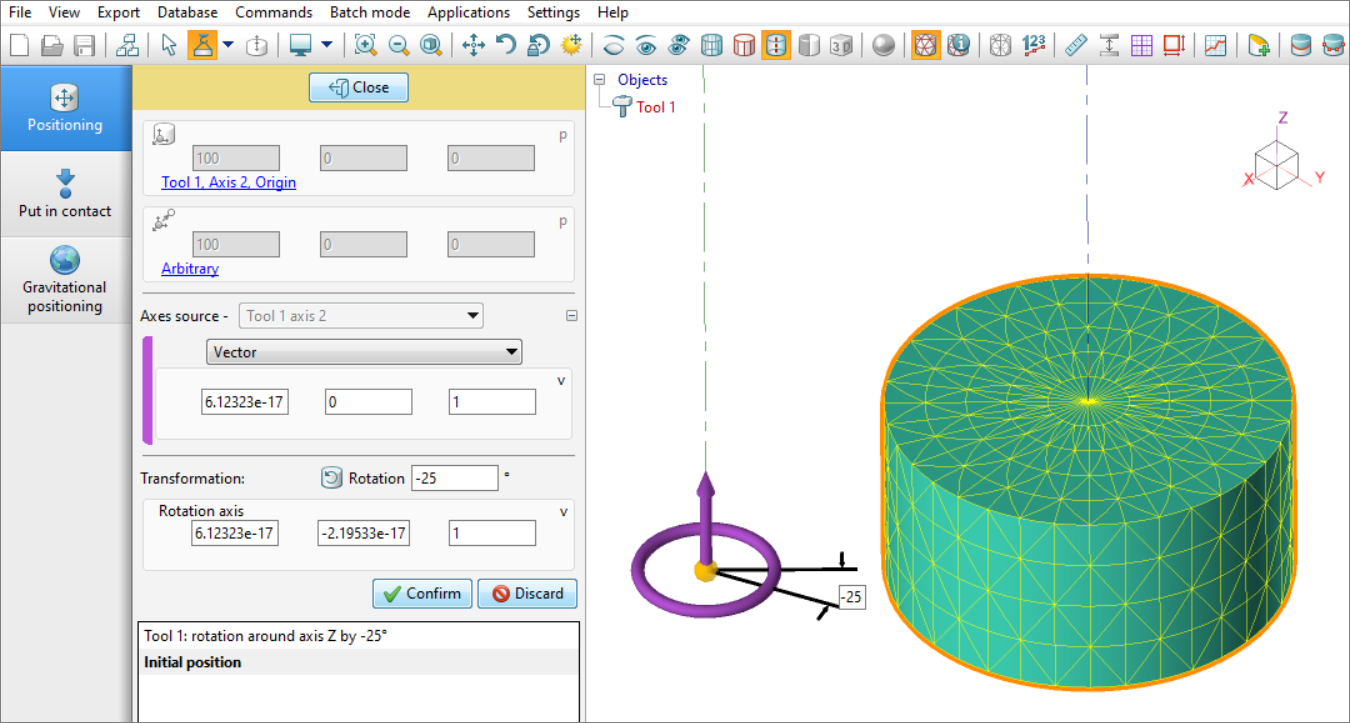This screenshot has width=1350, height=723.
Task: Collapse the Objects tree node
Action: tap(599, 80)
